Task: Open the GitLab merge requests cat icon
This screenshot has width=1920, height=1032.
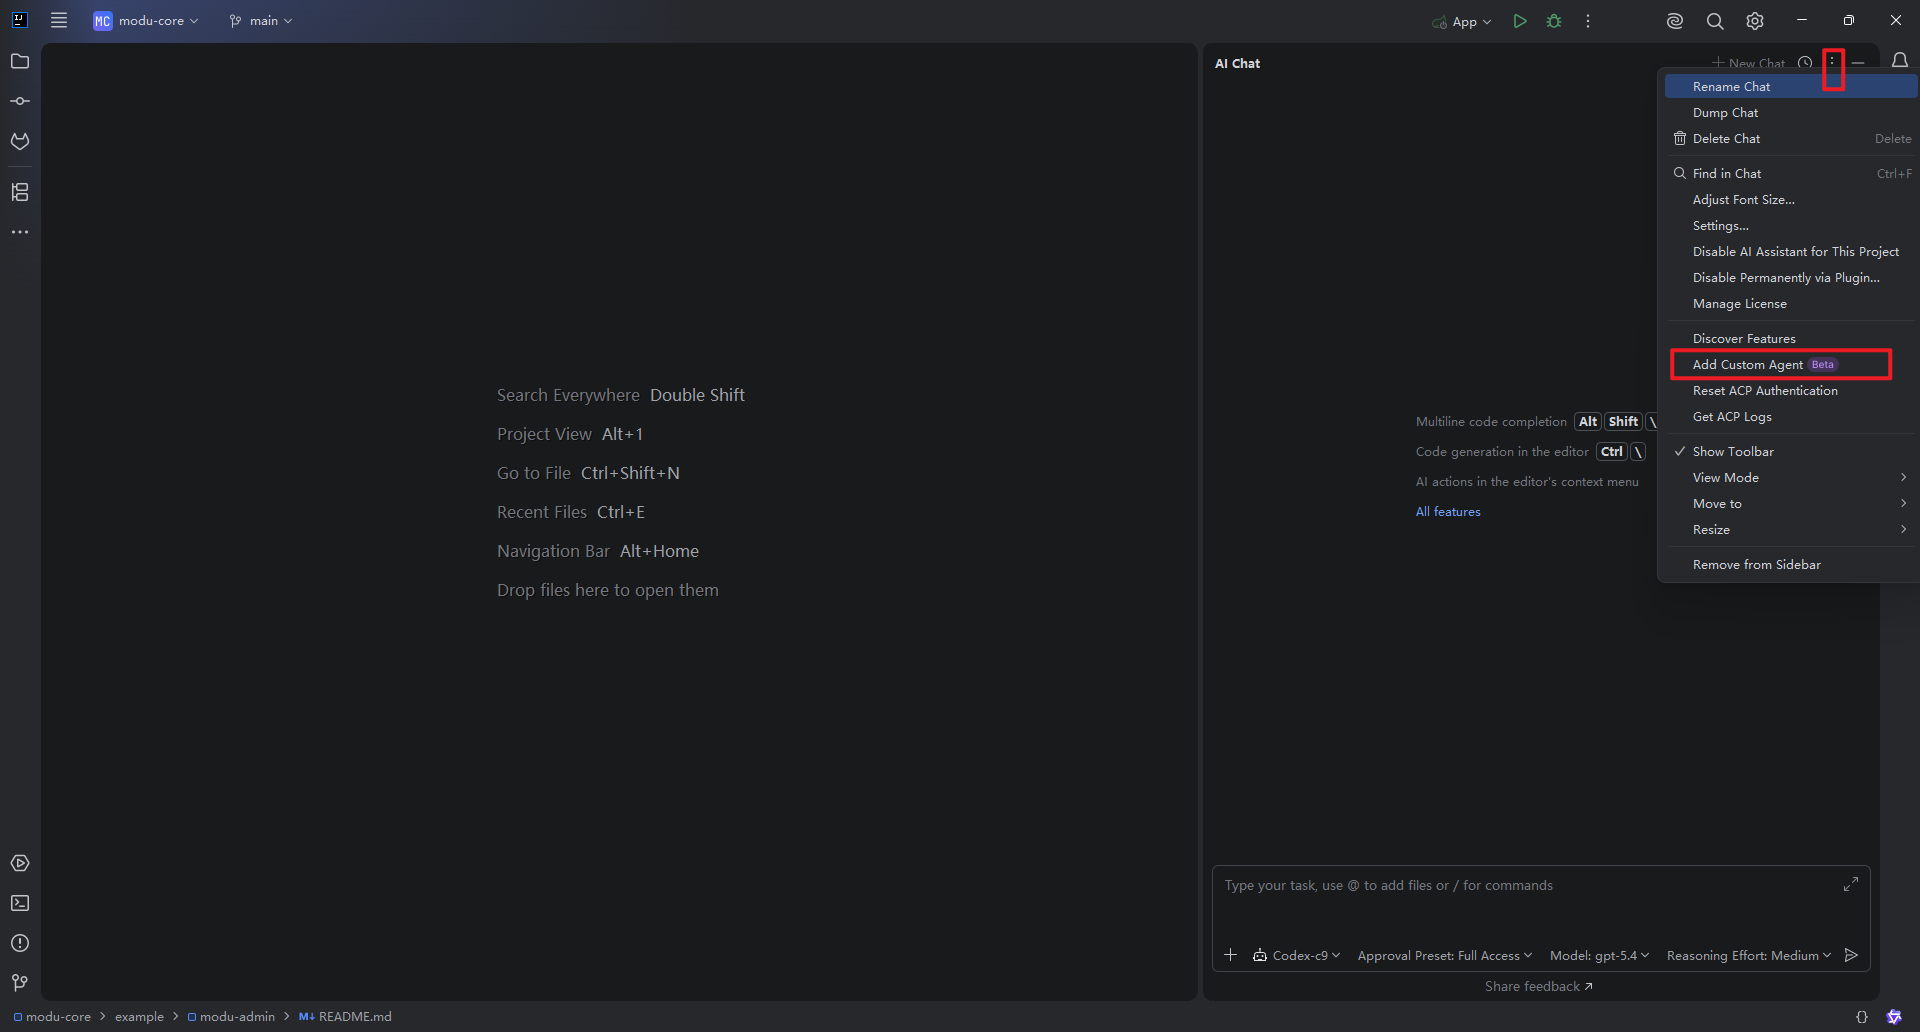Action: pyautogui.click(x=20, y=141)
